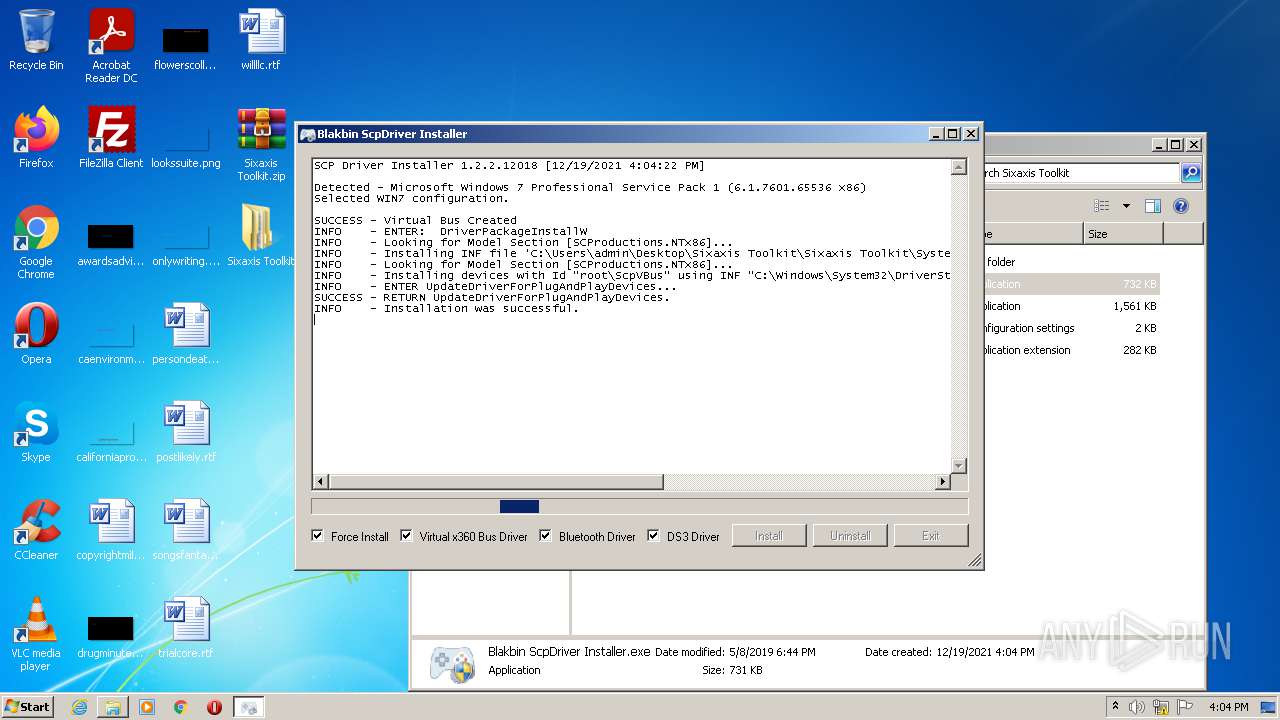The image size is (1280, 720).
Task: Toggle the Explorer preview pane icon
Action: point(1152,206)
